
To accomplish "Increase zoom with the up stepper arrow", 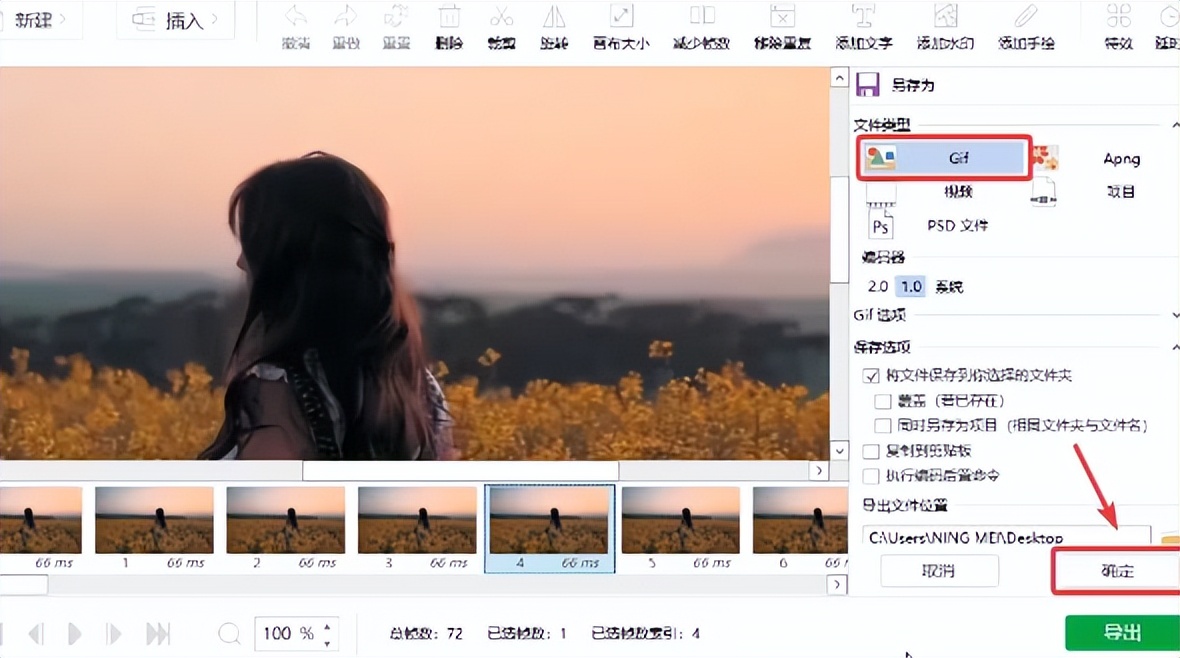I will coord(327,626).
